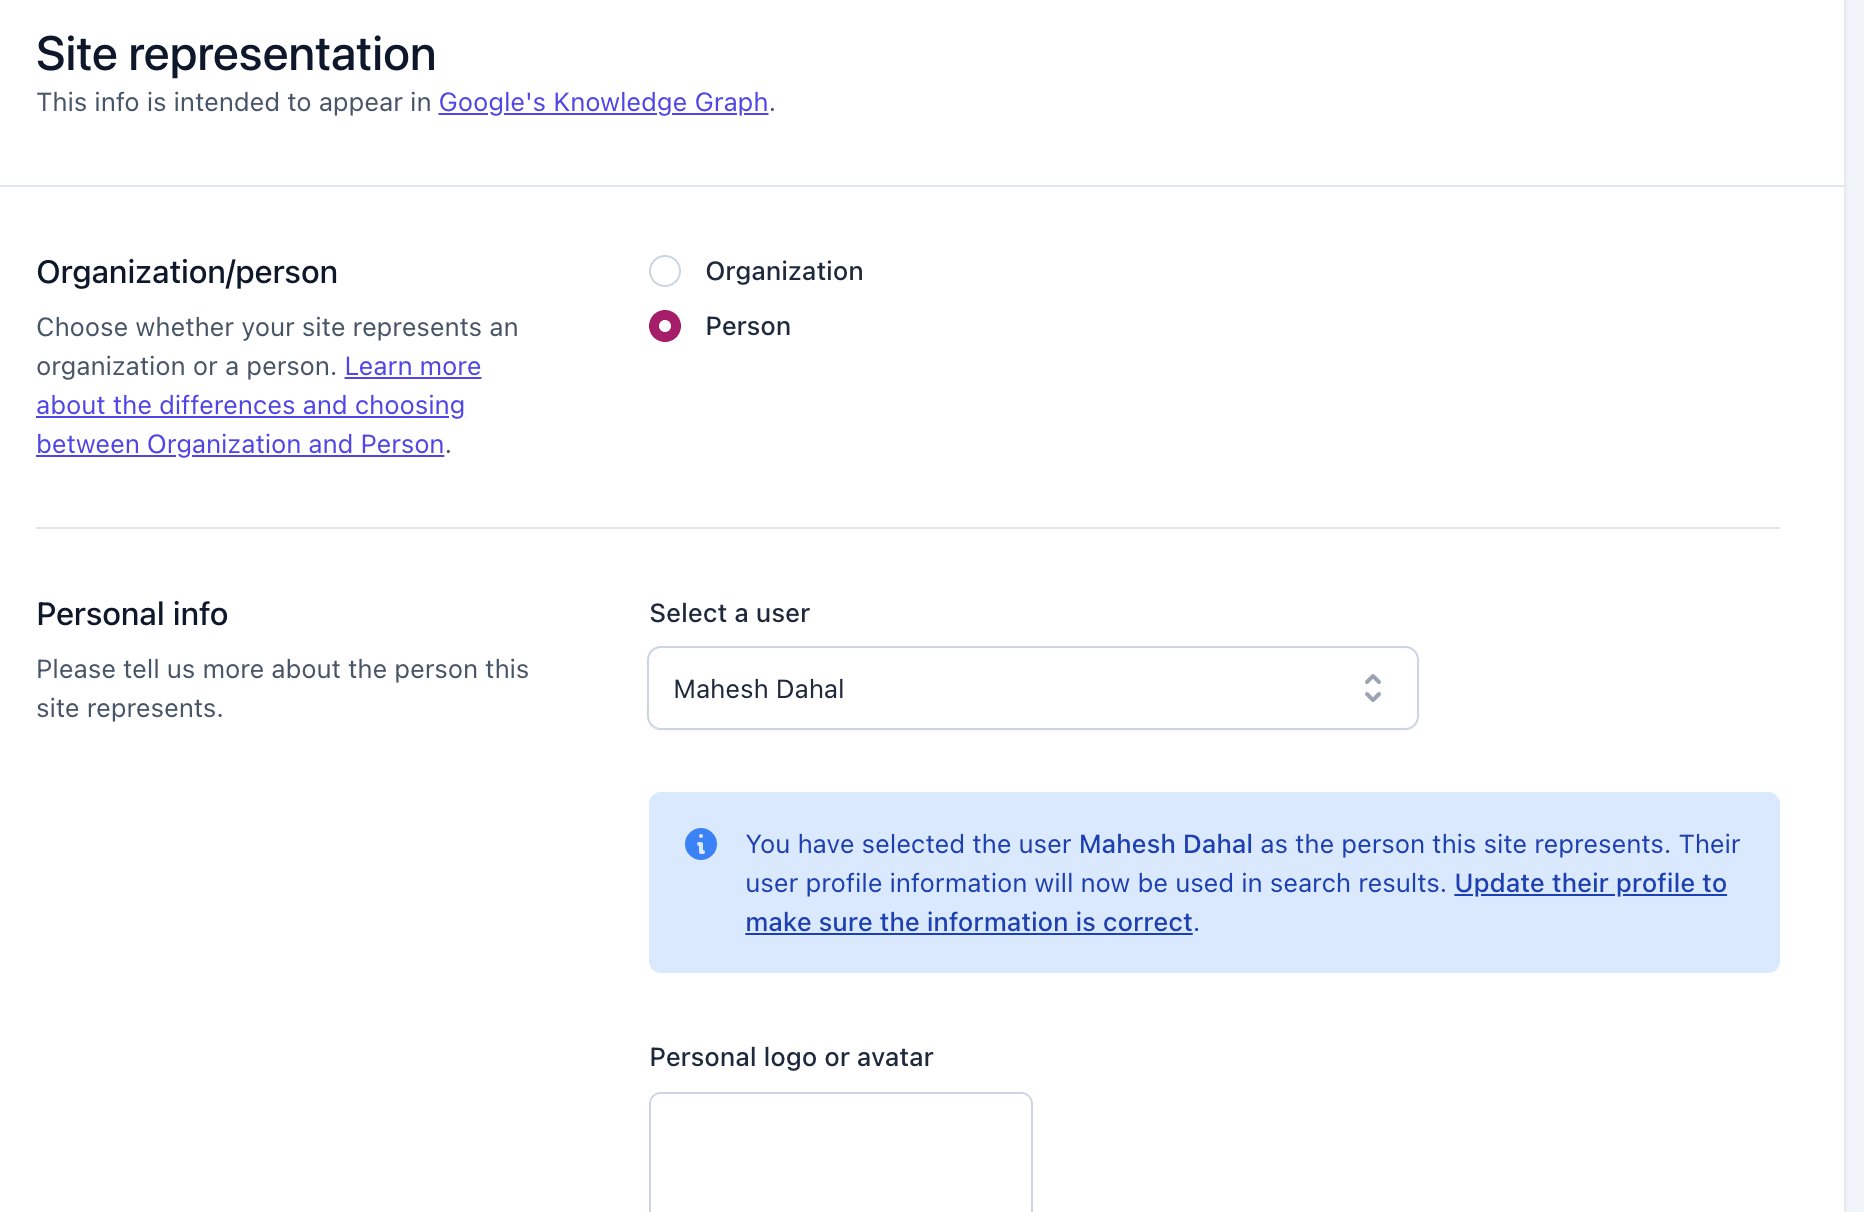Click the chevron icon on the user selector
The image size is (1864, 1212).
(x=1374, y=688)
